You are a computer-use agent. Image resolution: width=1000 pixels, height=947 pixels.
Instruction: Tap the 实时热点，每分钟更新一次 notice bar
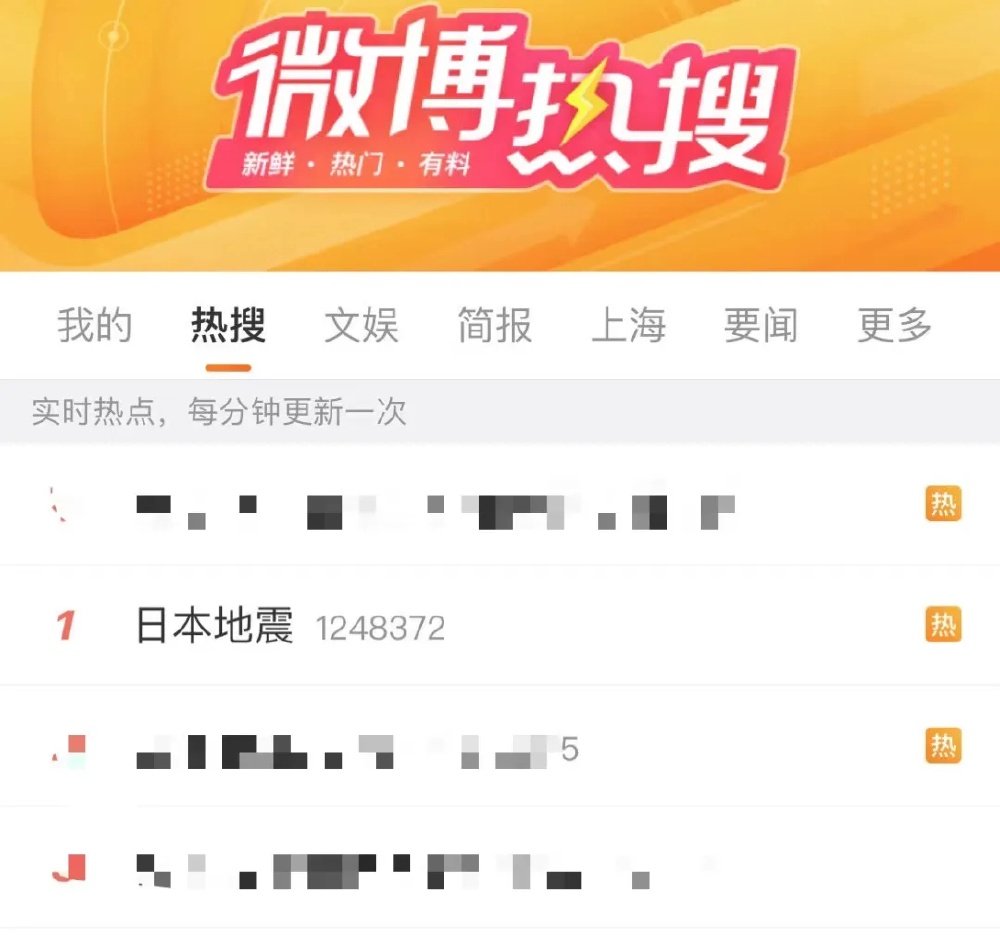(x=500, y=411)
